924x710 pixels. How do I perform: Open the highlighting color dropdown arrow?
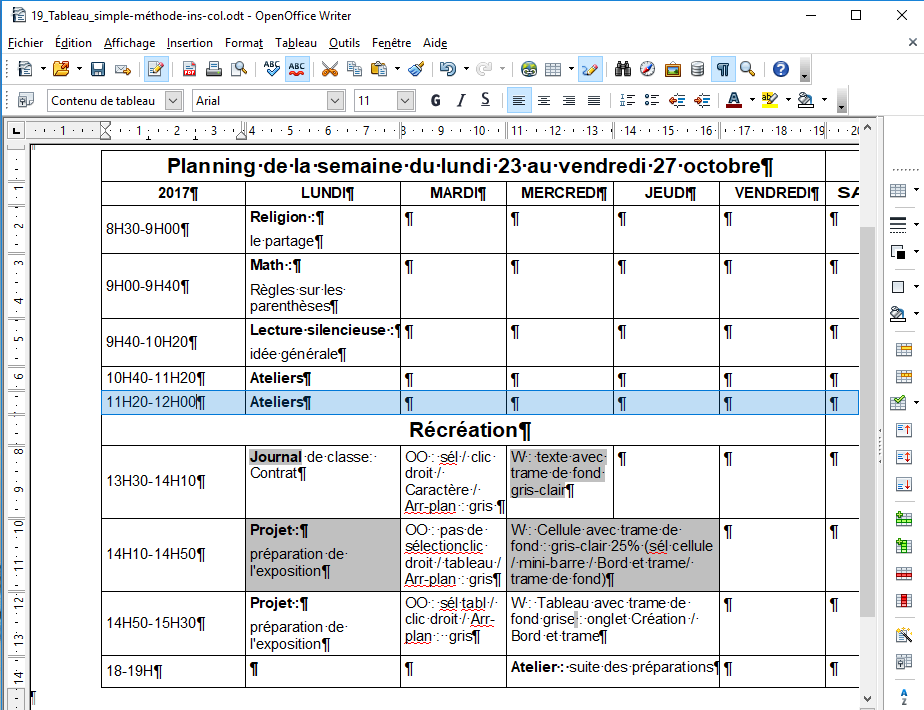pyautogui.click(x=788, y=100)
